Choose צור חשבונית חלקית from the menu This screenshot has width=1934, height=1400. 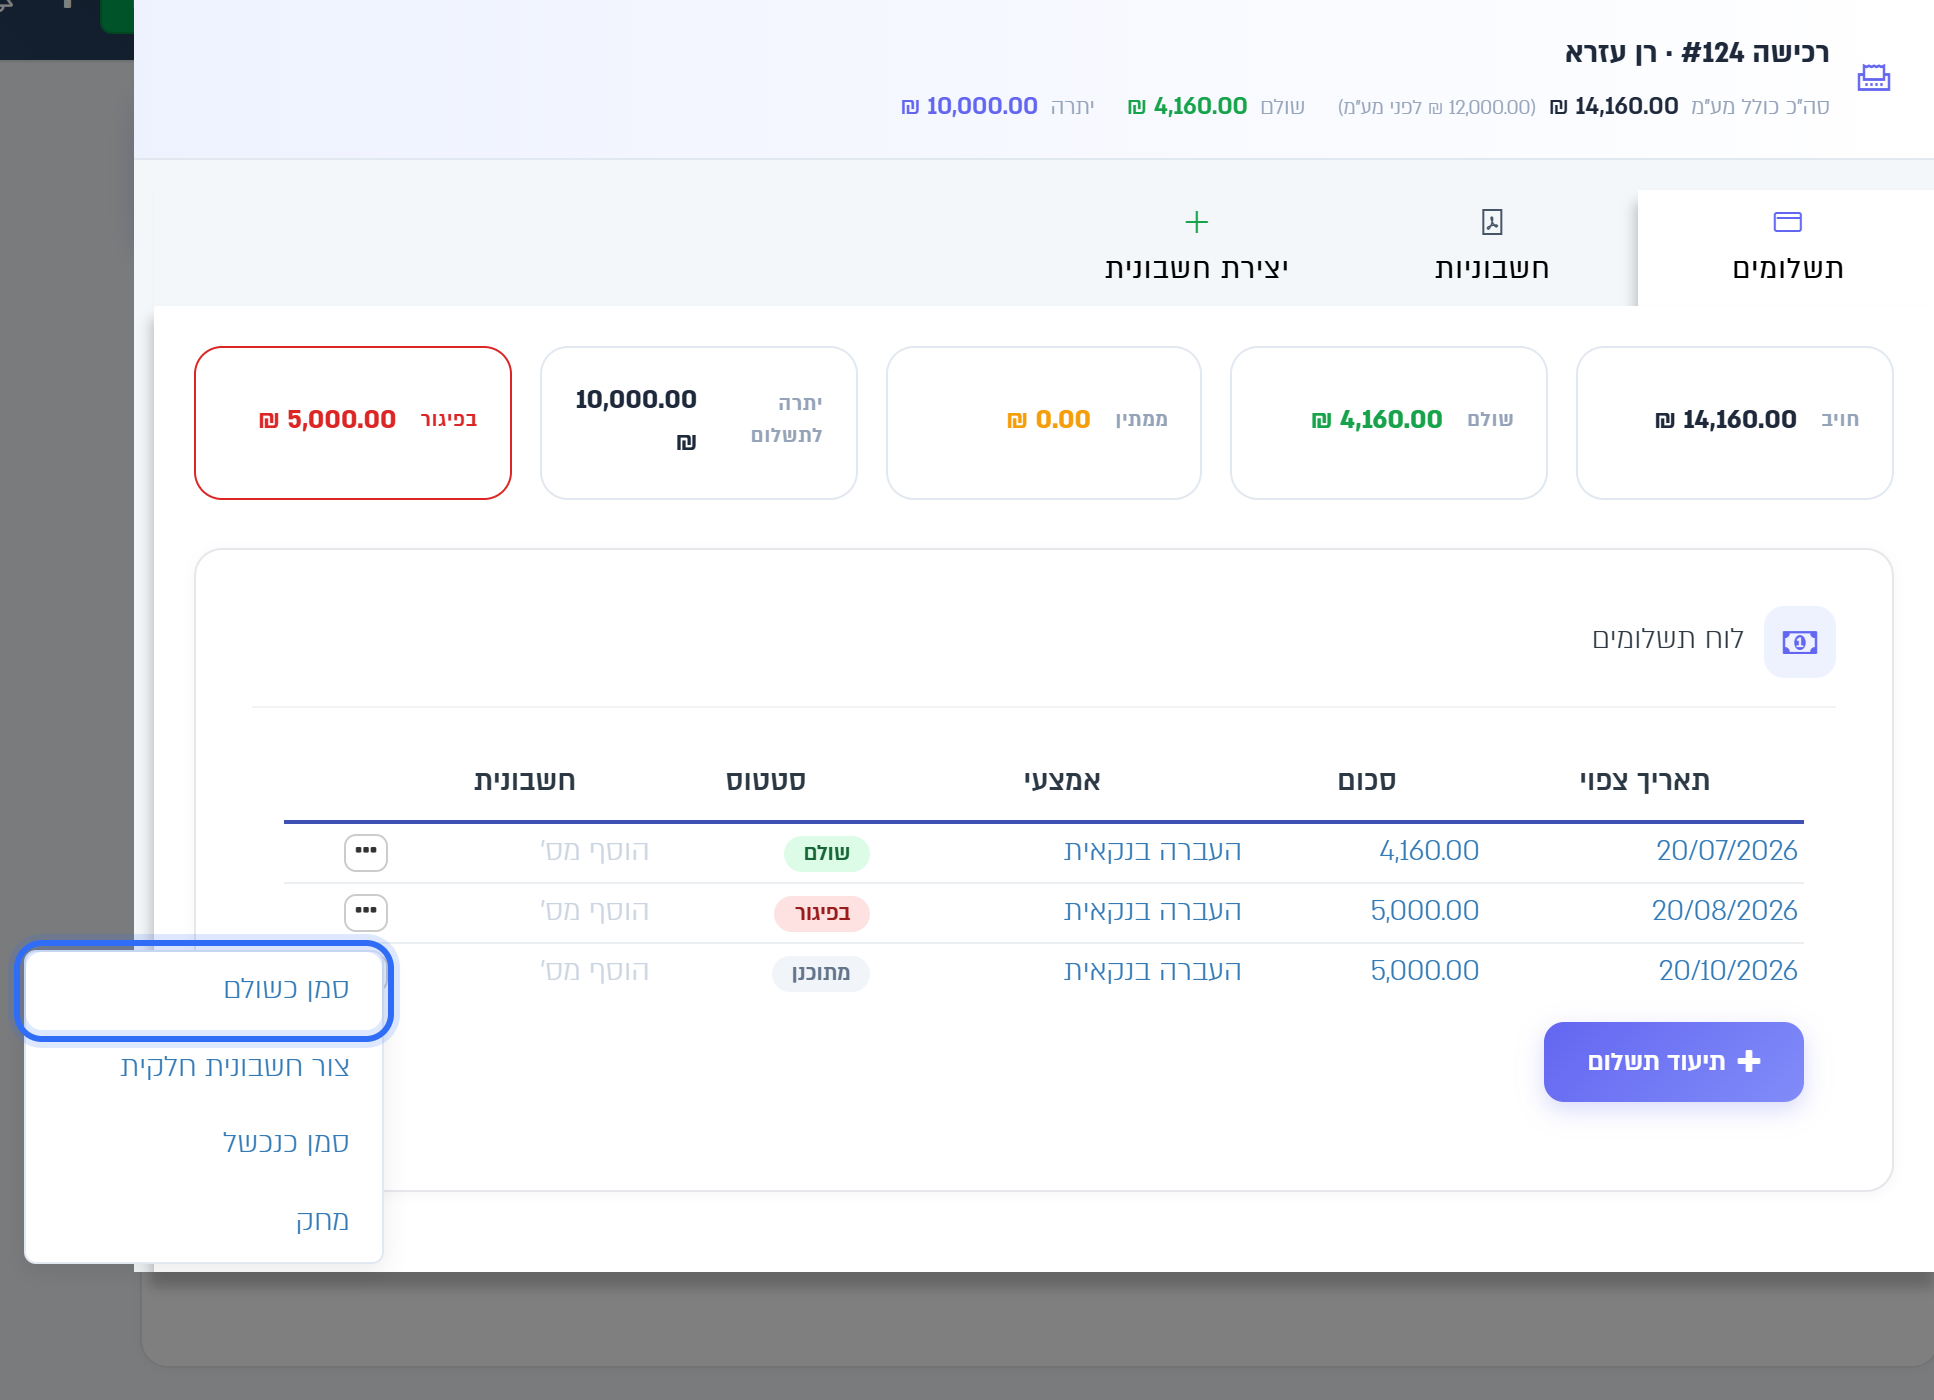204,1067
